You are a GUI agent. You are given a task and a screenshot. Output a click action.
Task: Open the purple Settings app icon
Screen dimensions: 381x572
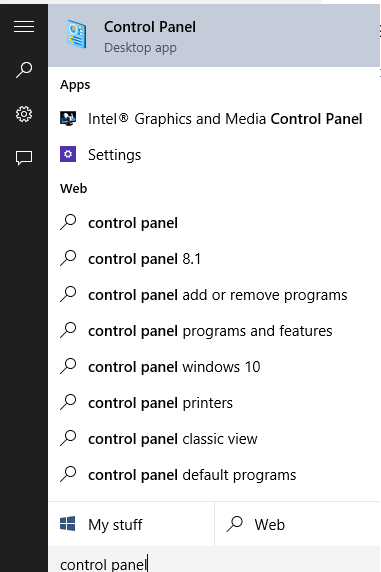pyautogui.click(x=68, y=154)
